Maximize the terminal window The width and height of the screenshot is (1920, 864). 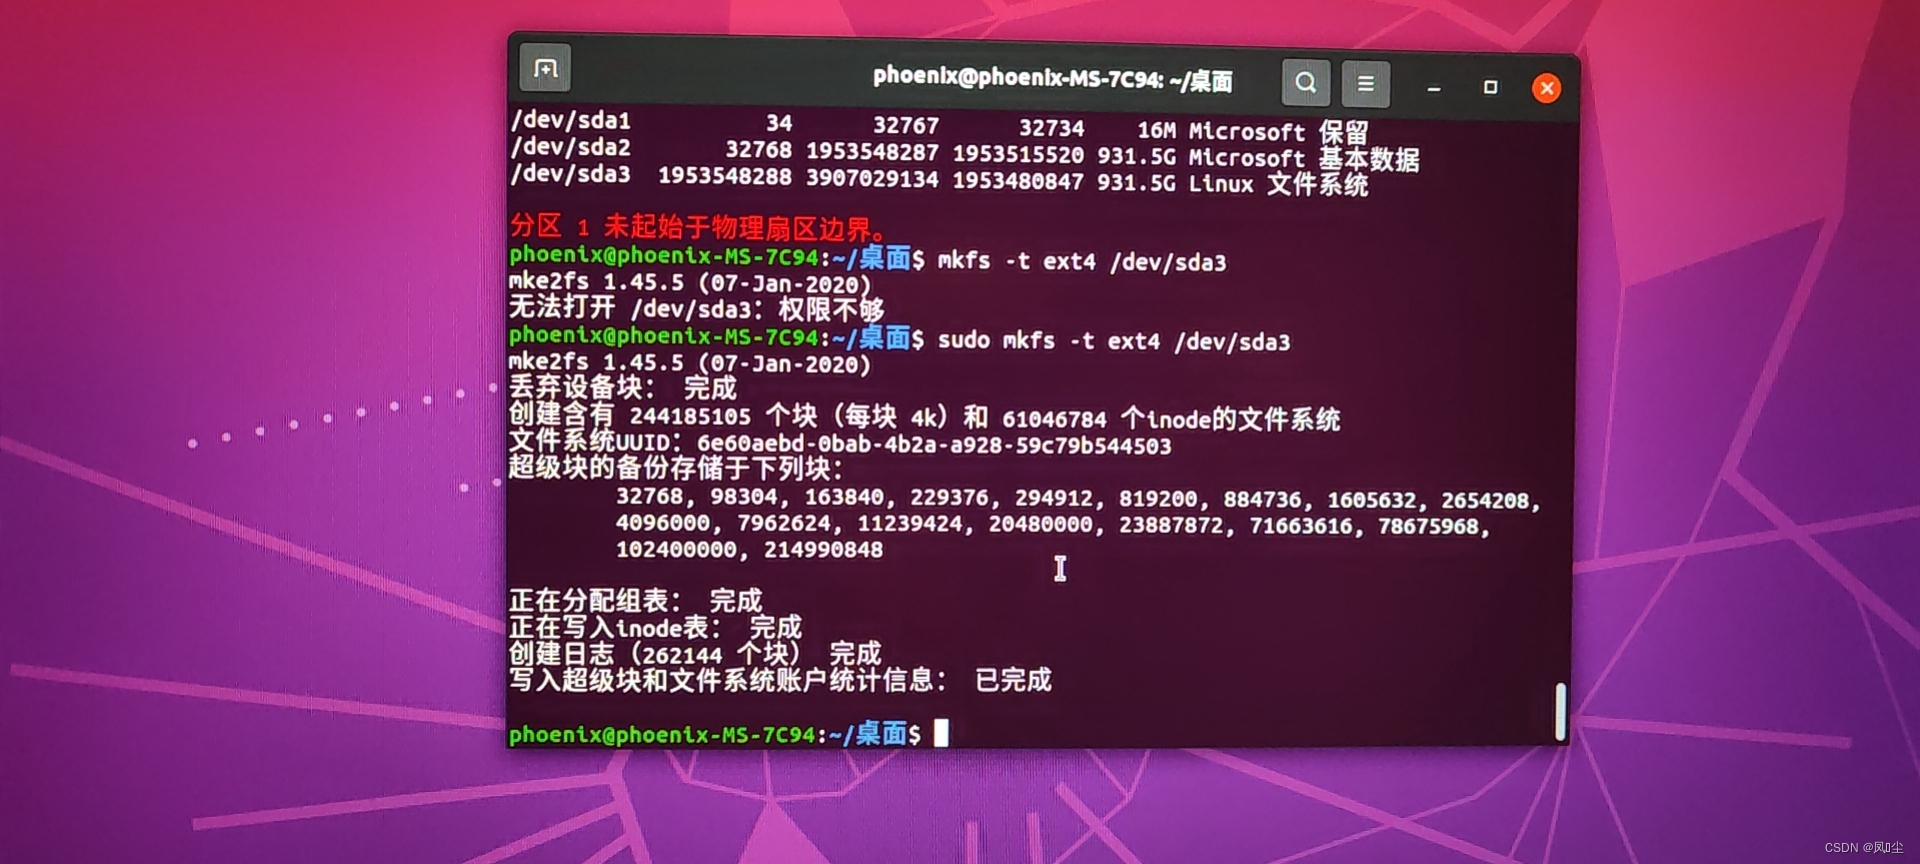pos(1490,87)
